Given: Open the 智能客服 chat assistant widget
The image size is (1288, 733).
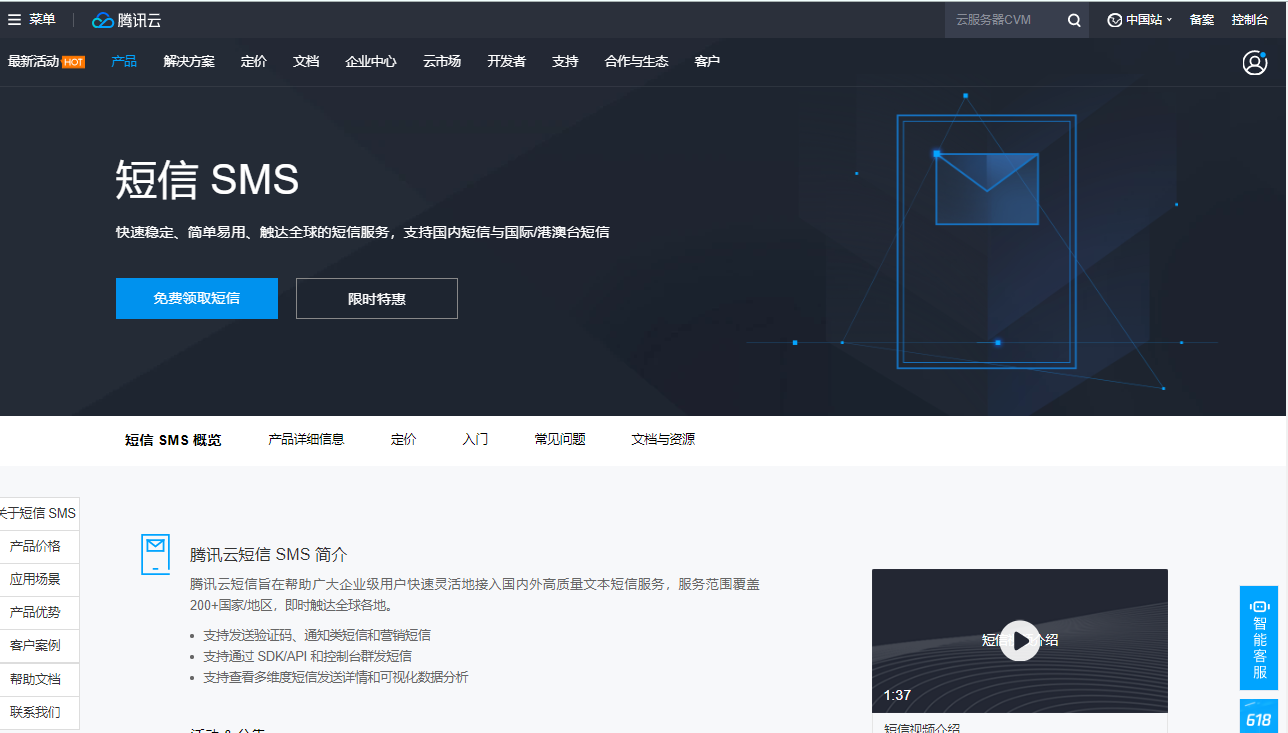Looking at the screenshot, I should tap(1259, 637).
